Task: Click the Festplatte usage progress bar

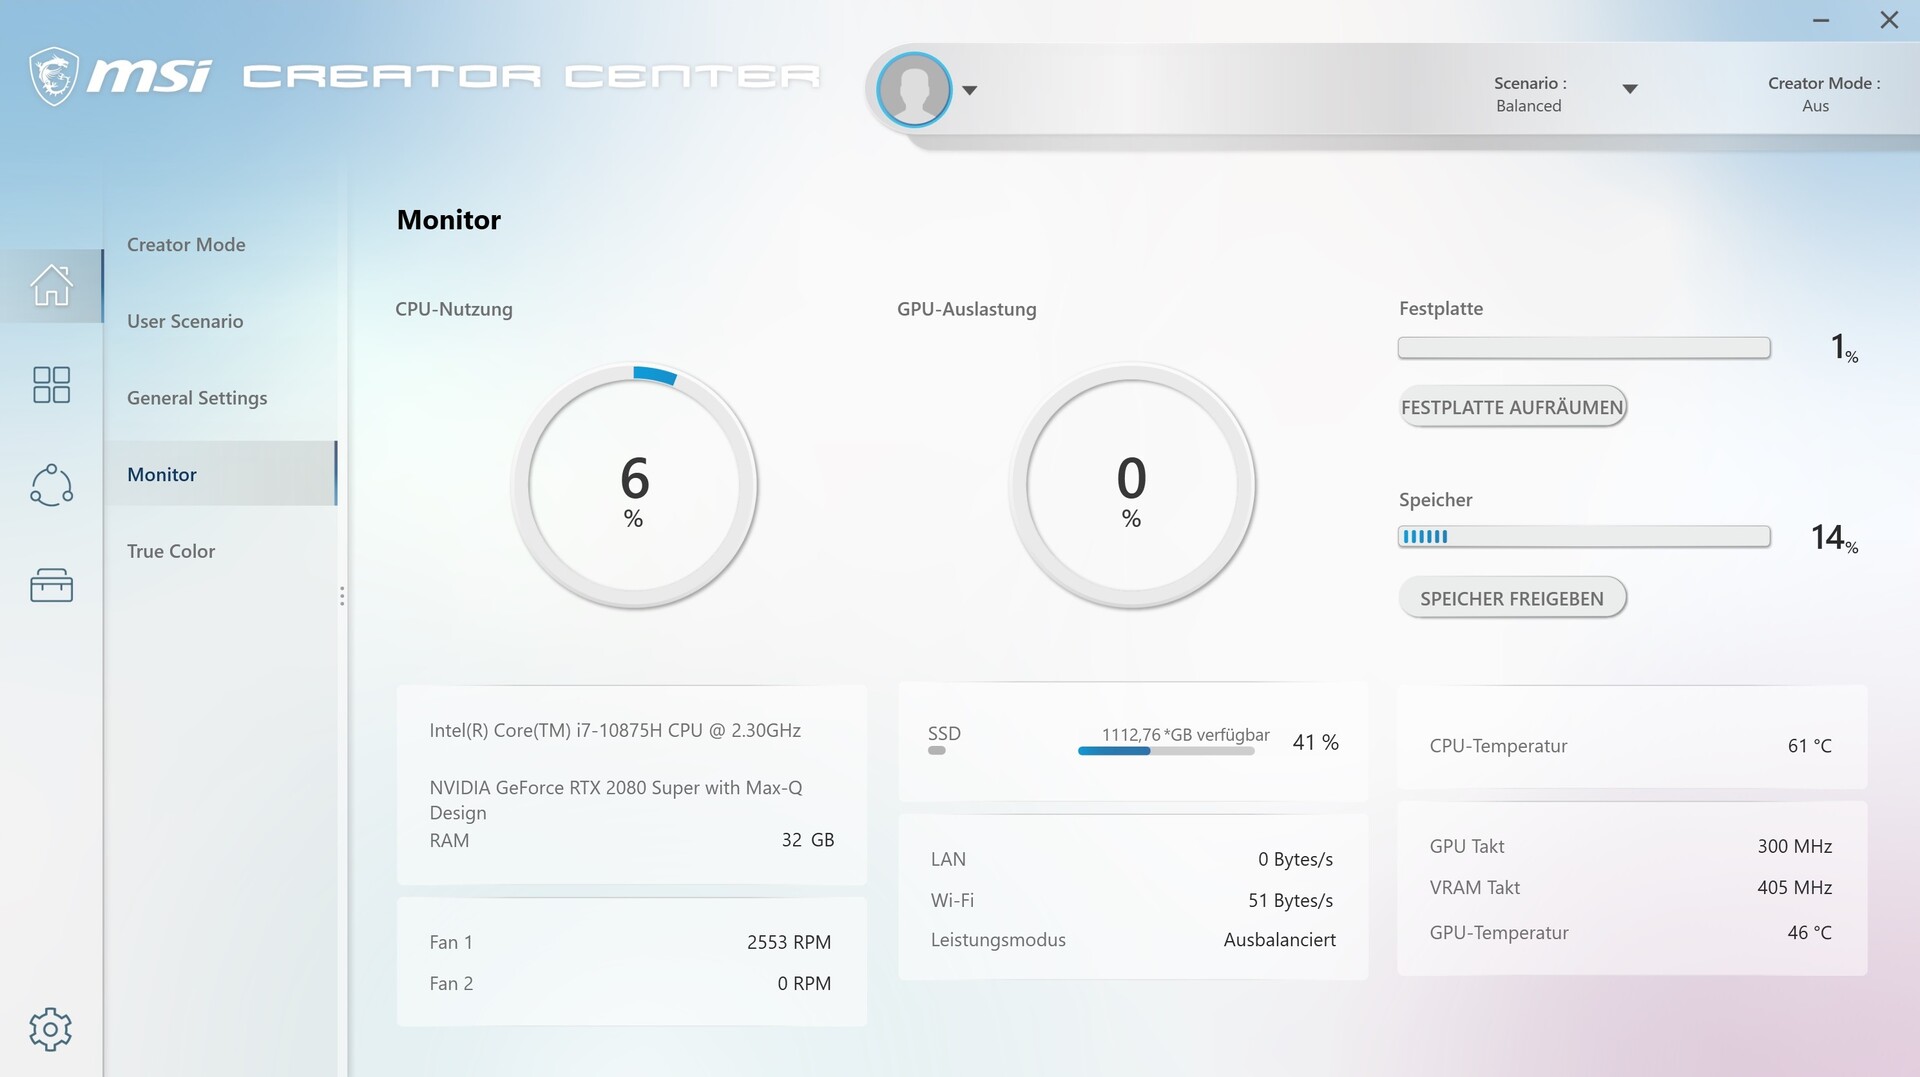Action: (x=1584, y=348)
